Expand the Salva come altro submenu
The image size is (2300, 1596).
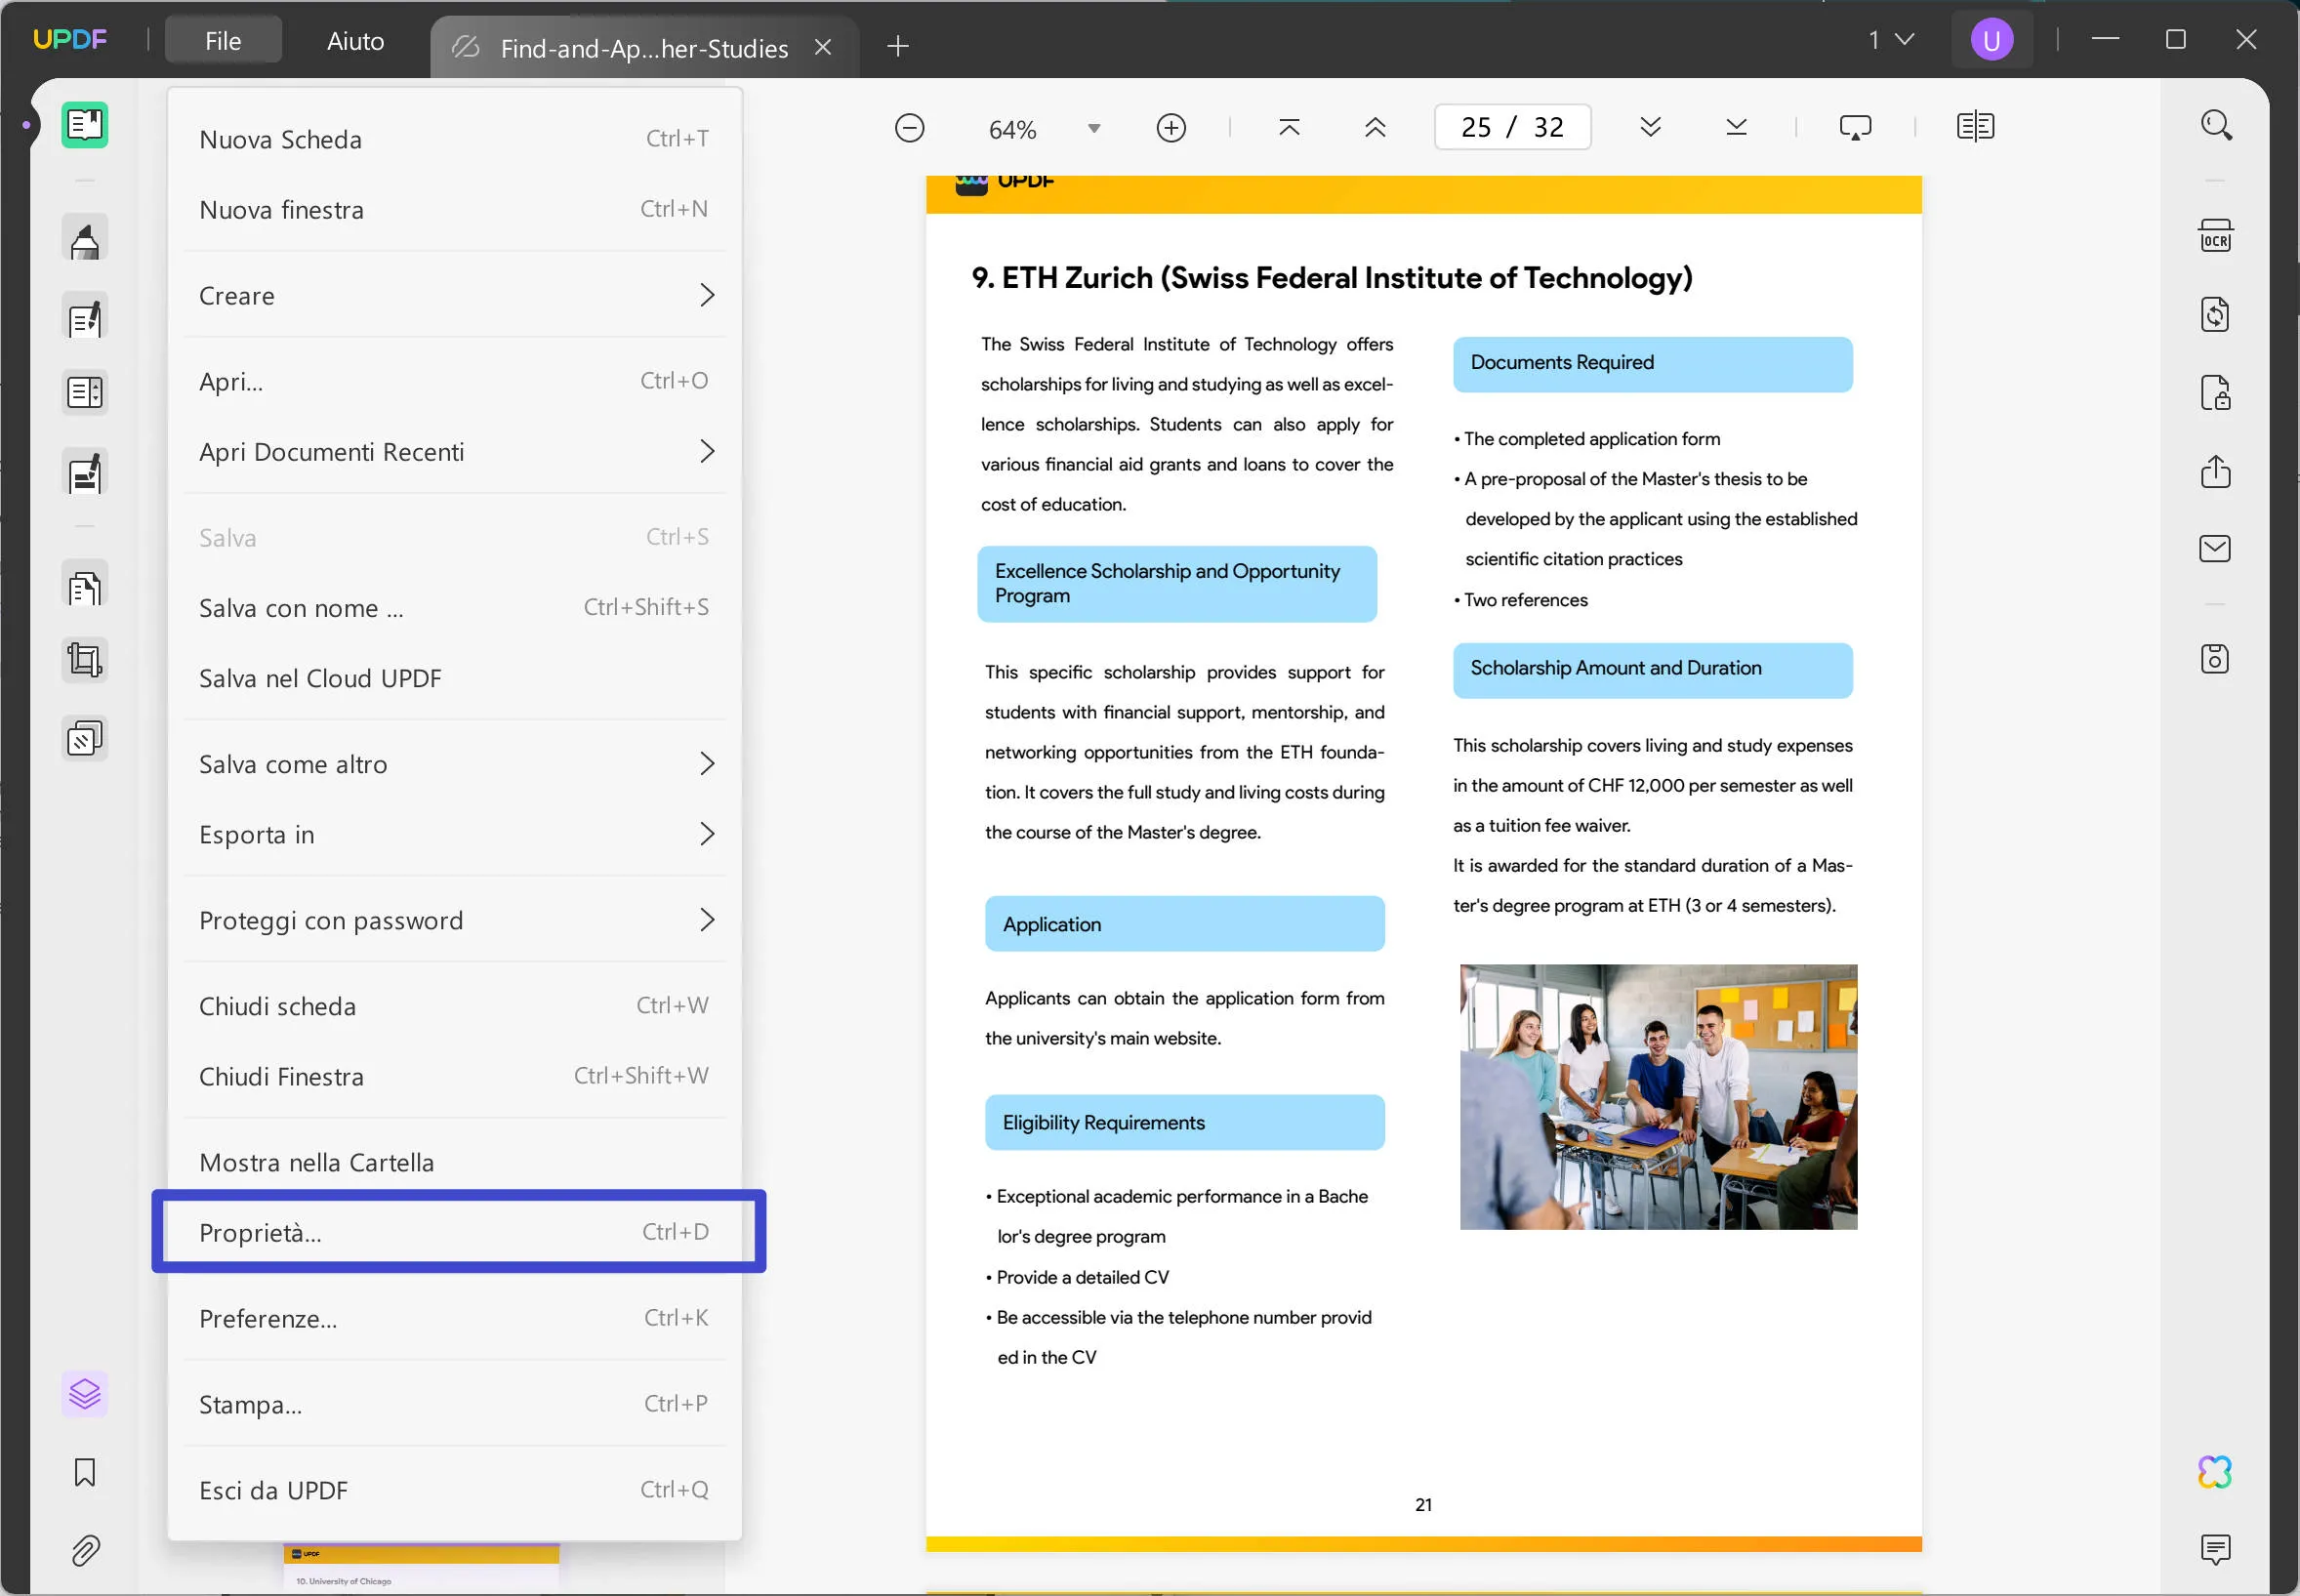click(455, 764)
